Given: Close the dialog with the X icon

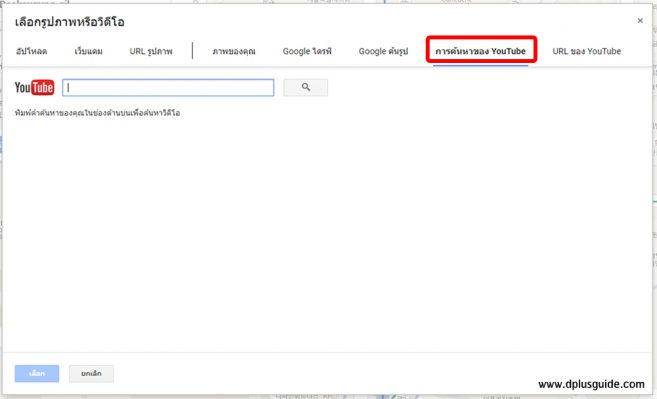Looking at the screenshot, I should point(640,21).
